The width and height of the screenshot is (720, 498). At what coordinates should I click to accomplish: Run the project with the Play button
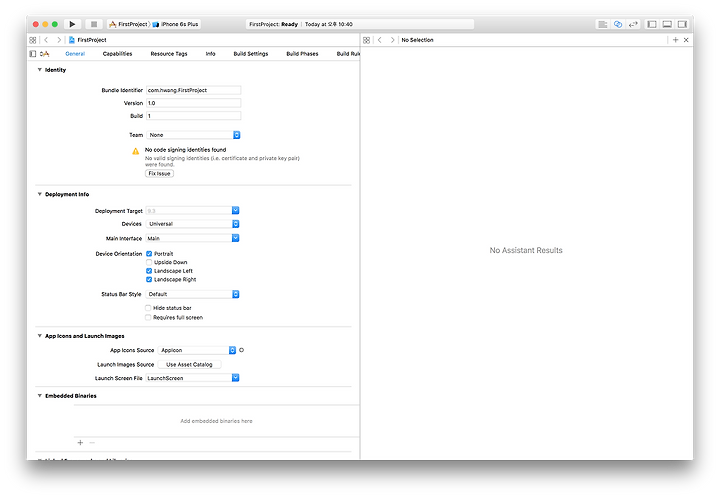point(72,24)
